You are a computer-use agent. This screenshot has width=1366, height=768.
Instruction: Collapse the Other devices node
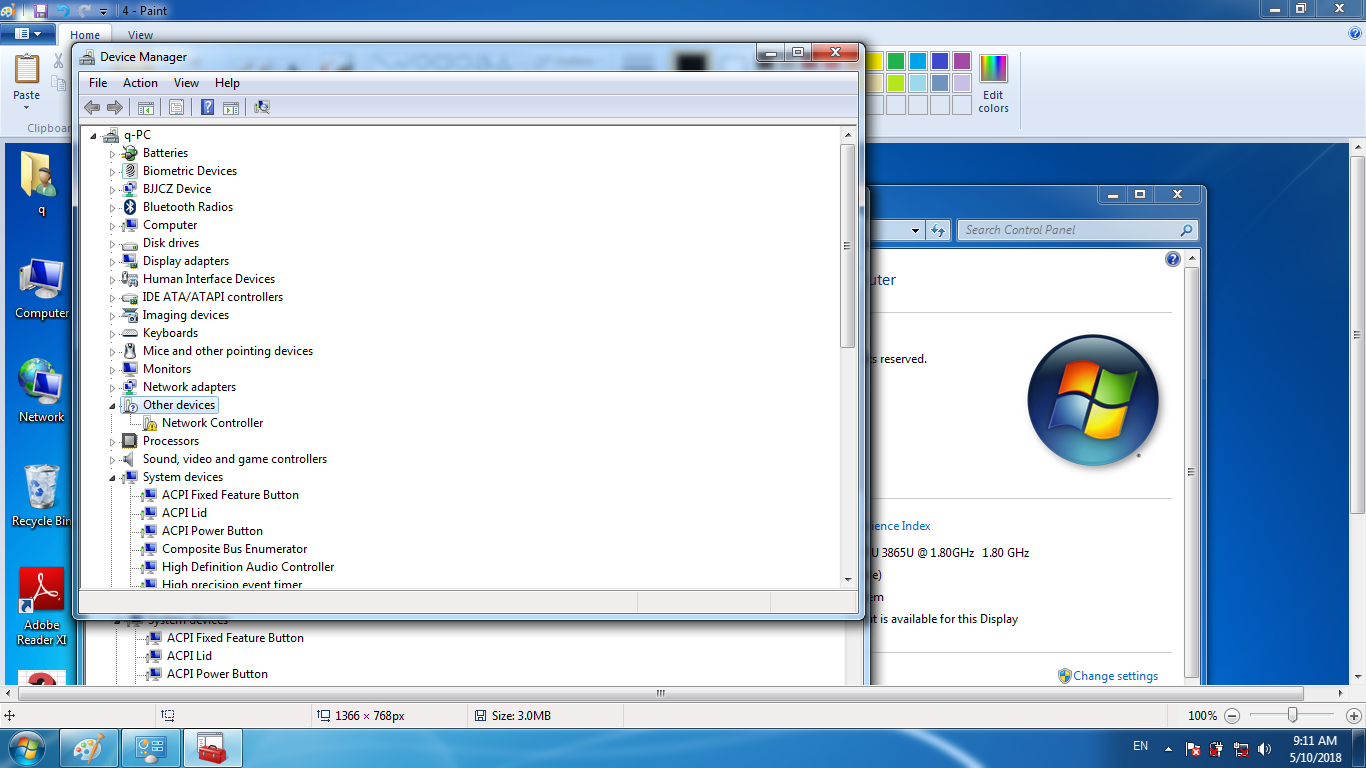pos(113,406)
